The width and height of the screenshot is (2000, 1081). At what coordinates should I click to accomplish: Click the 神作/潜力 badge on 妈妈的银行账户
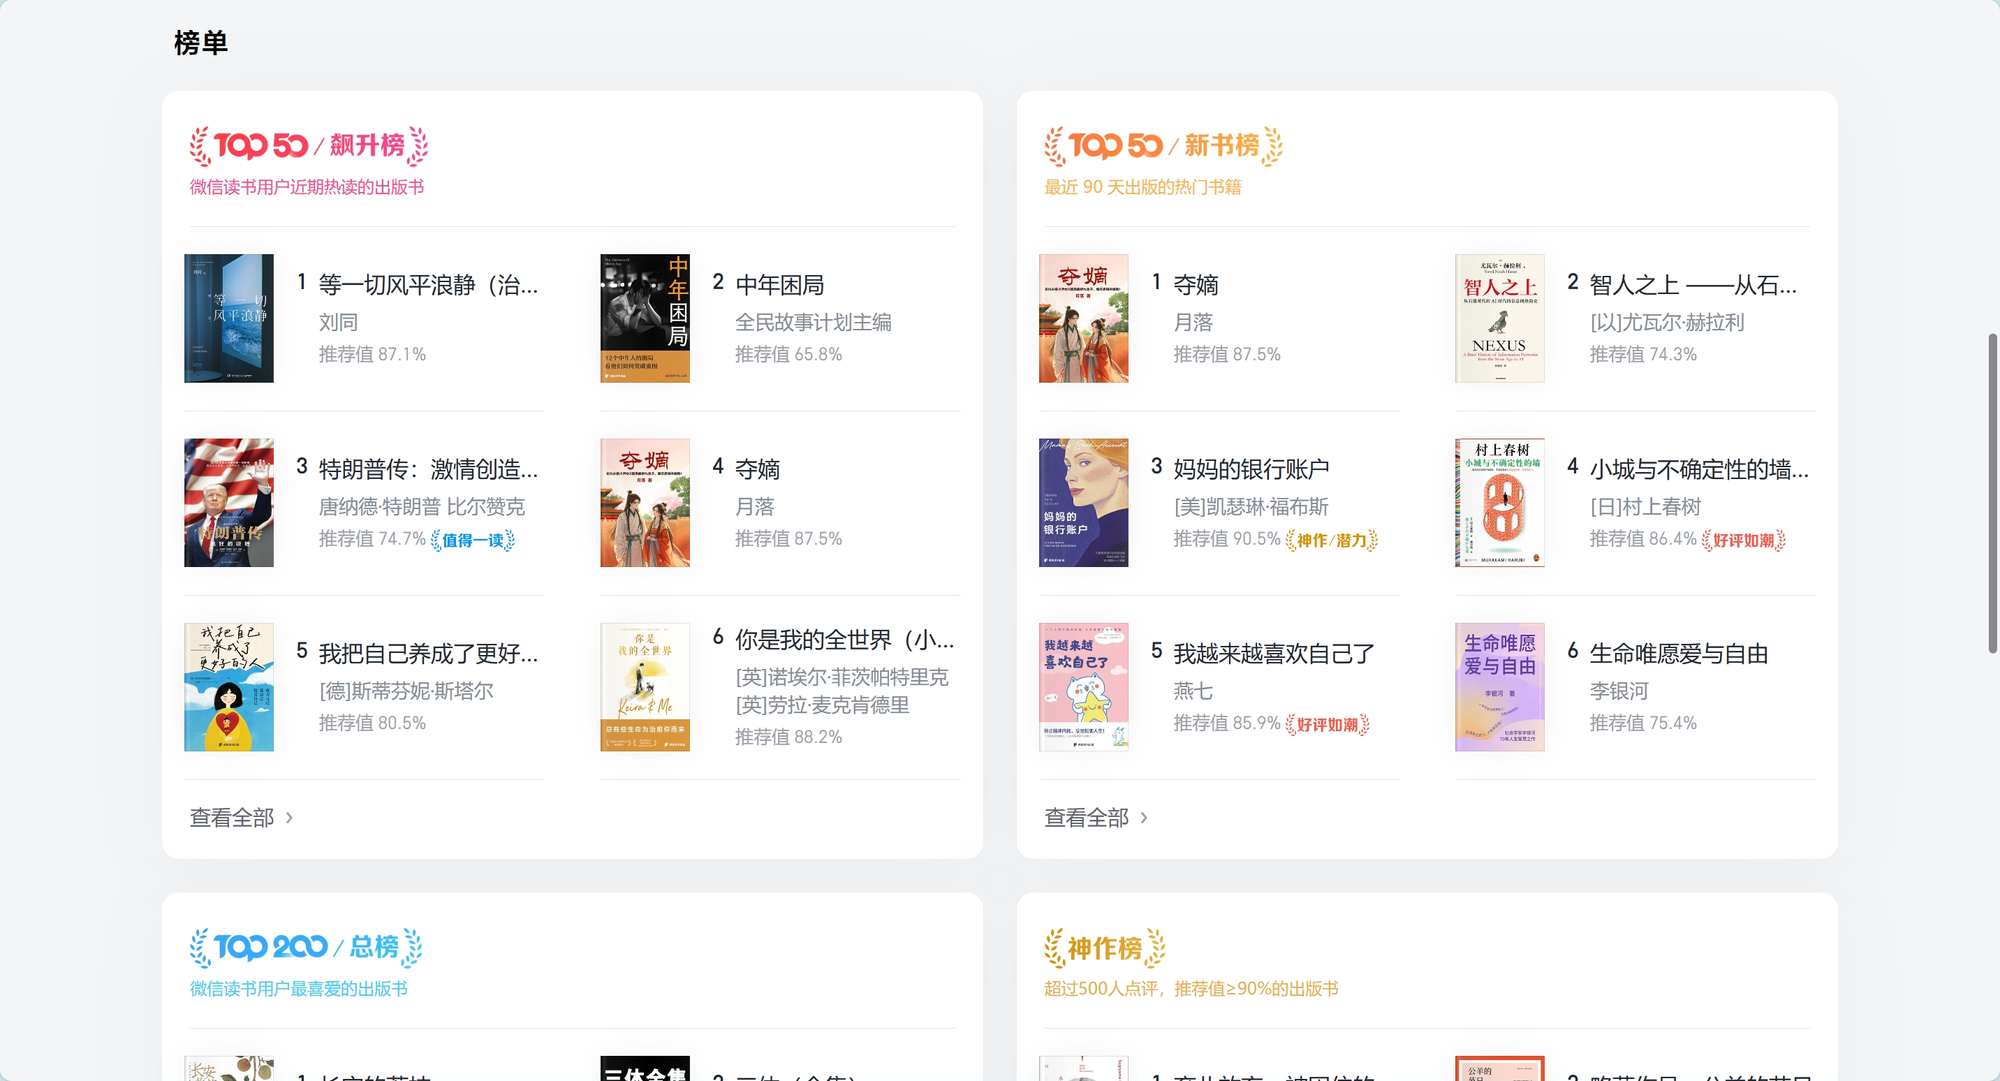coord(1331,541)
